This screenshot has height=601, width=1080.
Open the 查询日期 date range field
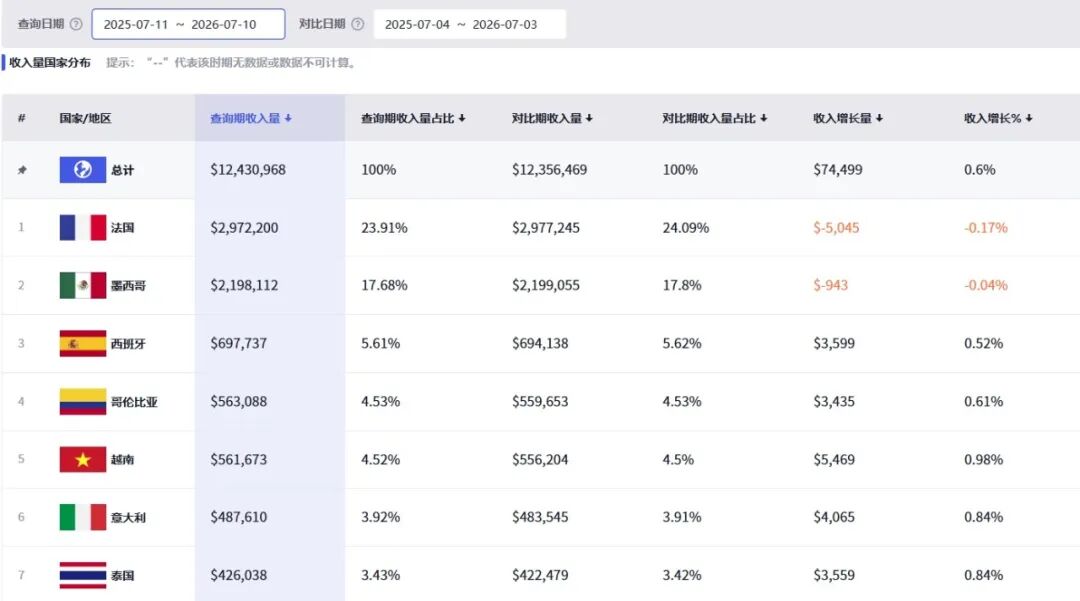[x=188, y=24]
